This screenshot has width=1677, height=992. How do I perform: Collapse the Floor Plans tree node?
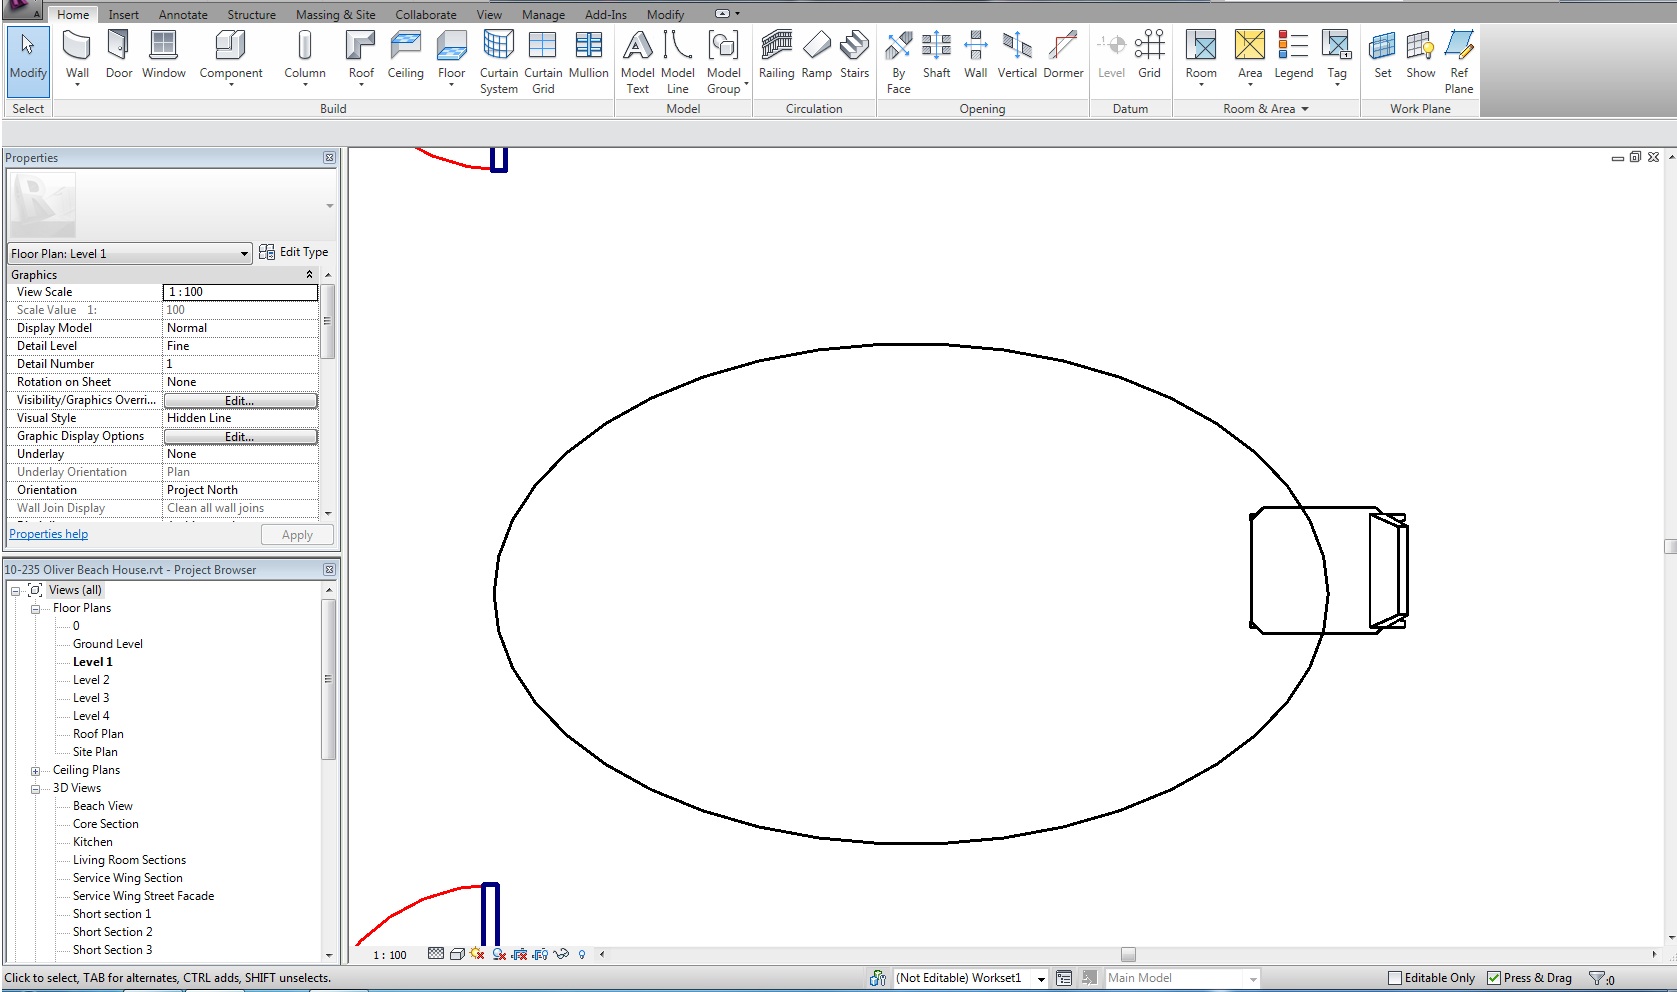tap(35, 608)
